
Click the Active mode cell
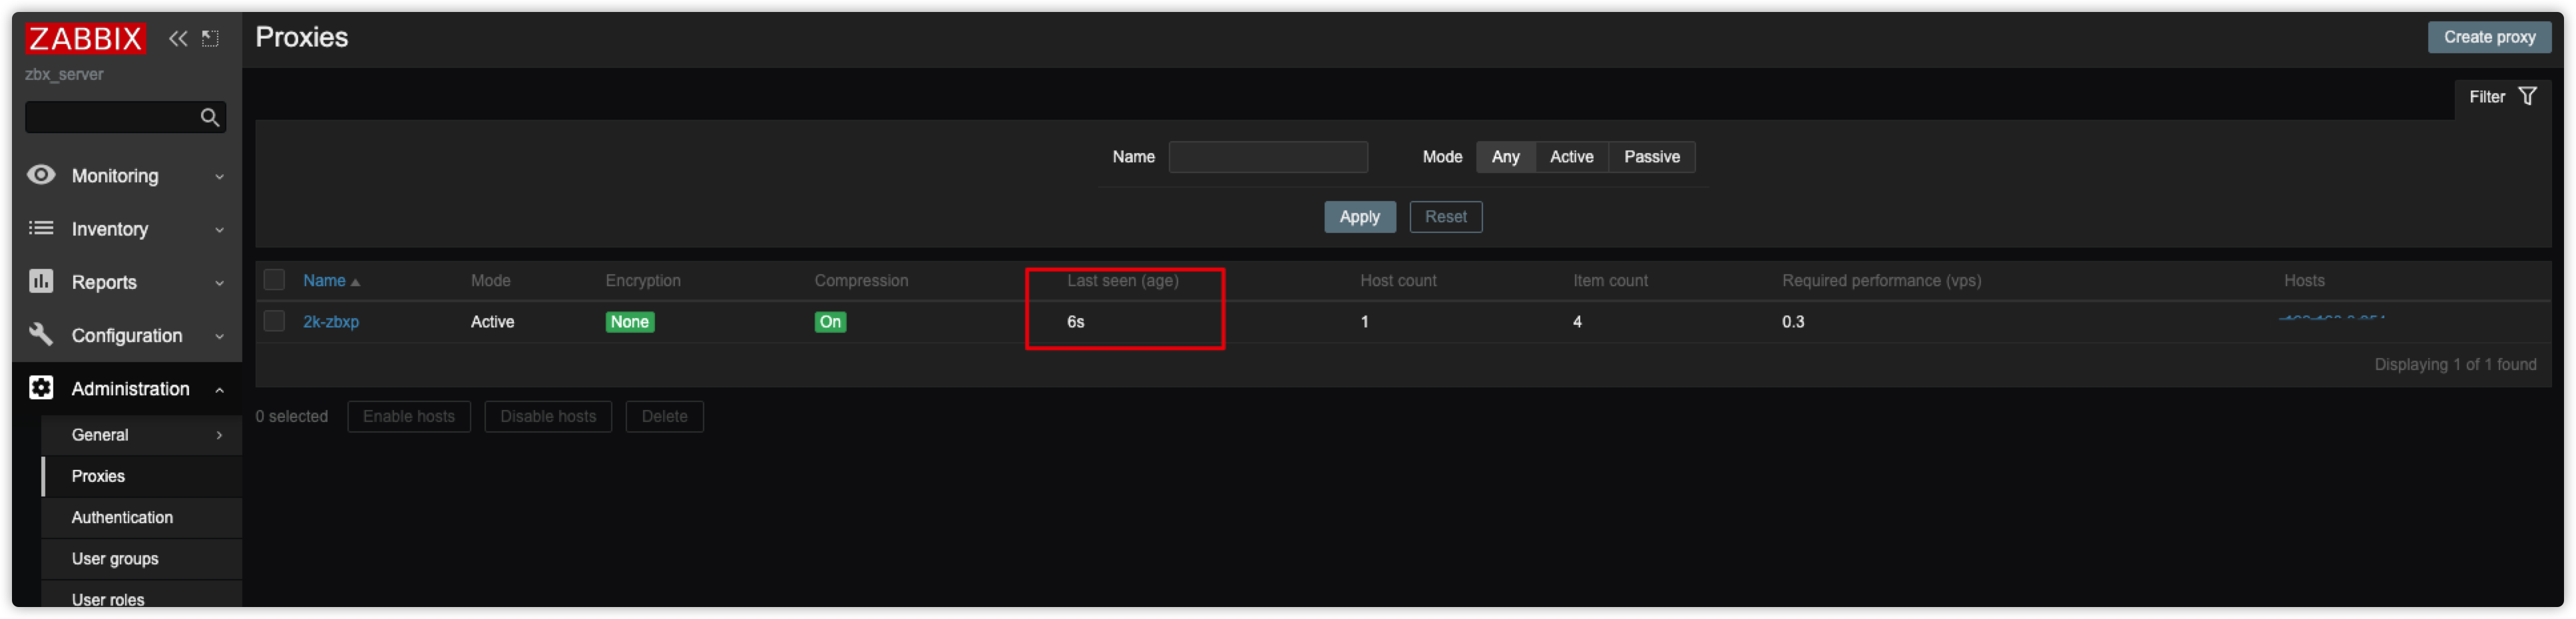coord(492,322)
